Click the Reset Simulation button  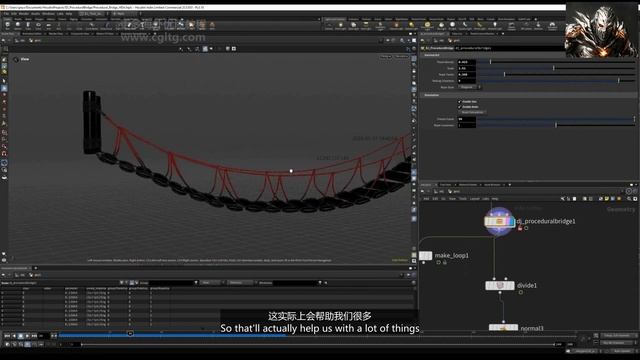click(x=472, y=112)
